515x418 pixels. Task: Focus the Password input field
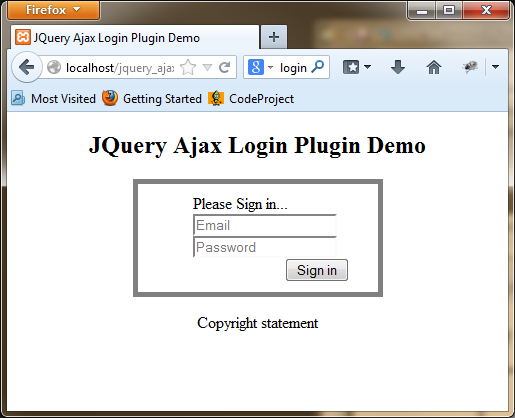(x=265, y=247)
